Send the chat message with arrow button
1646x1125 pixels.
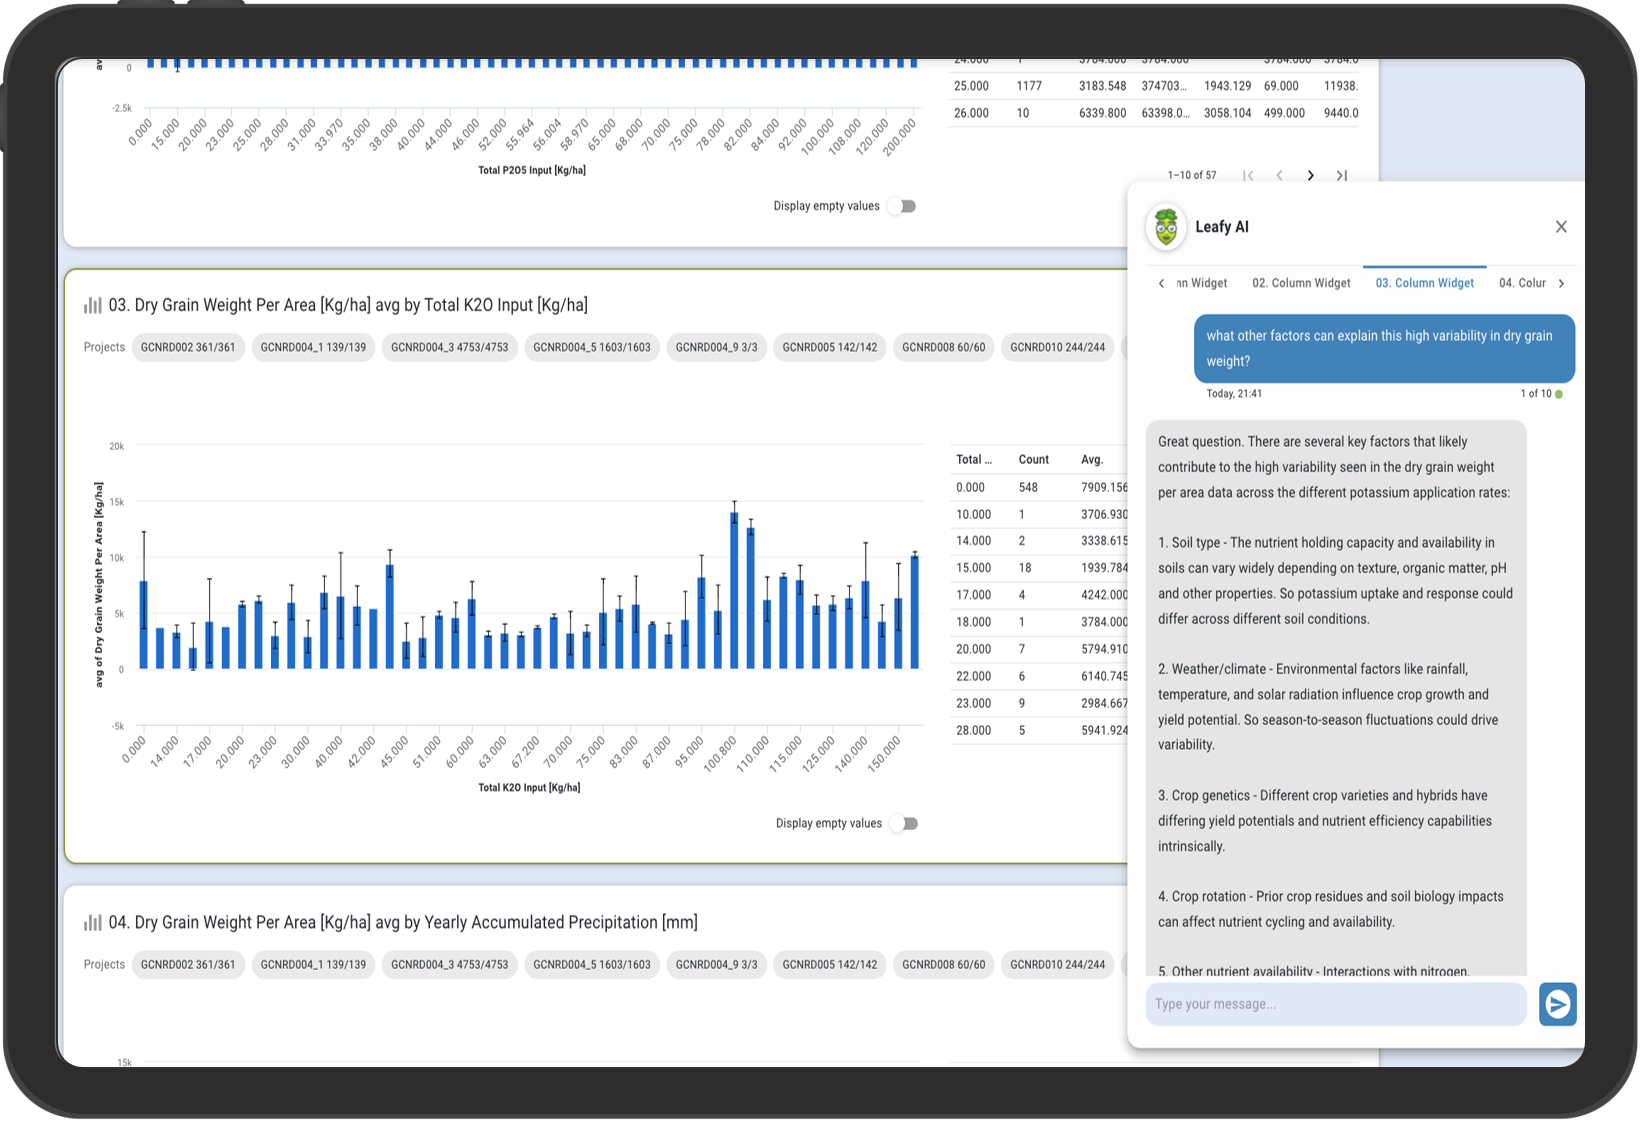point(1557,1004)
